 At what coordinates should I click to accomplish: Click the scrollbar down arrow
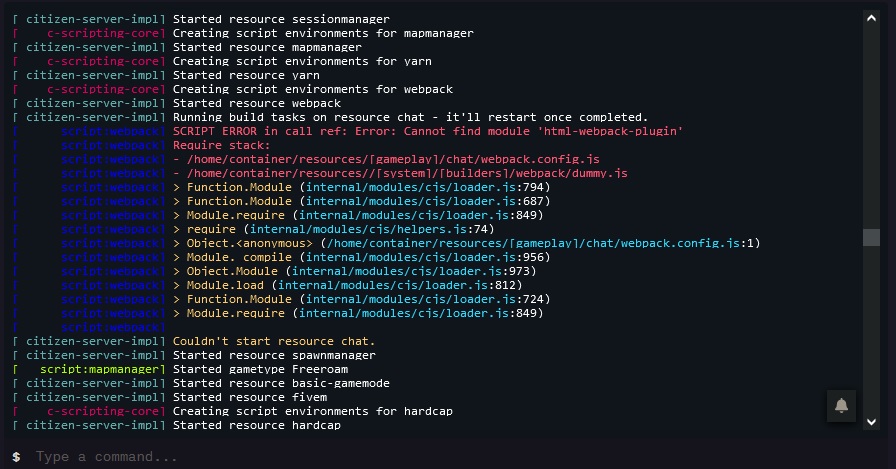(871, 422)
